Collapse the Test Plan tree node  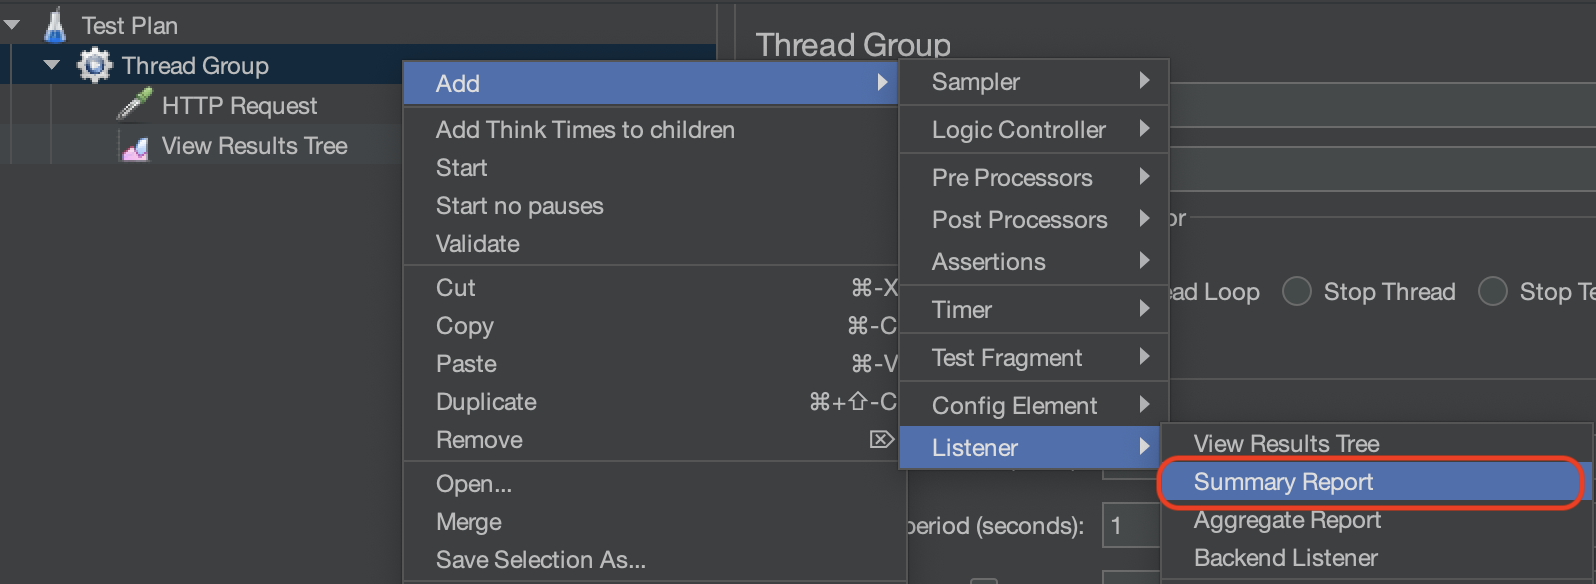(x=13, y=25)
